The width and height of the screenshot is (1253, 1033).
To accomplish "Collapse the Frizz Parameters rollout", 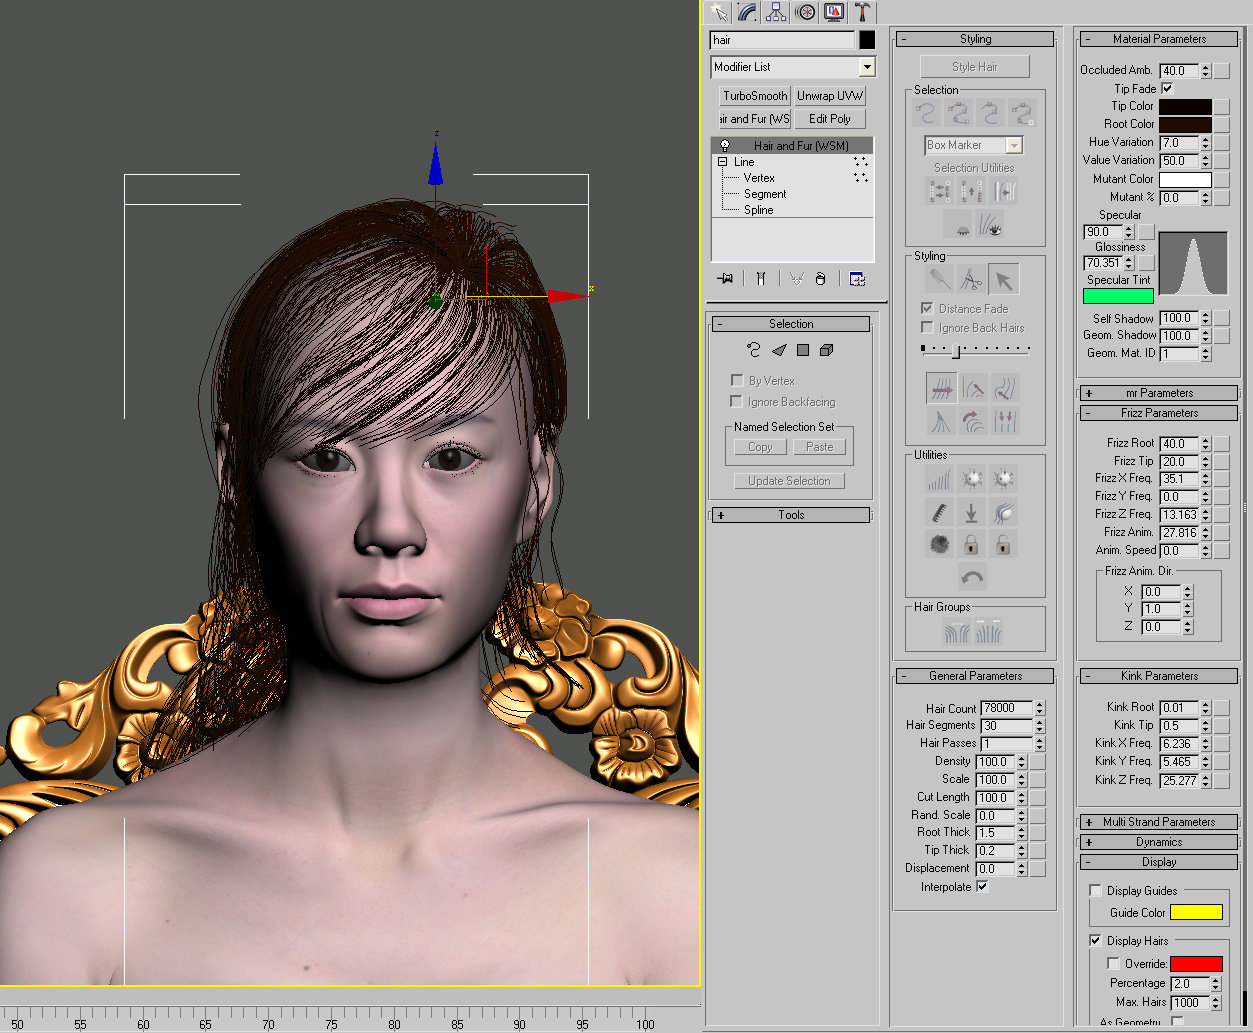I will (1159, 413).
